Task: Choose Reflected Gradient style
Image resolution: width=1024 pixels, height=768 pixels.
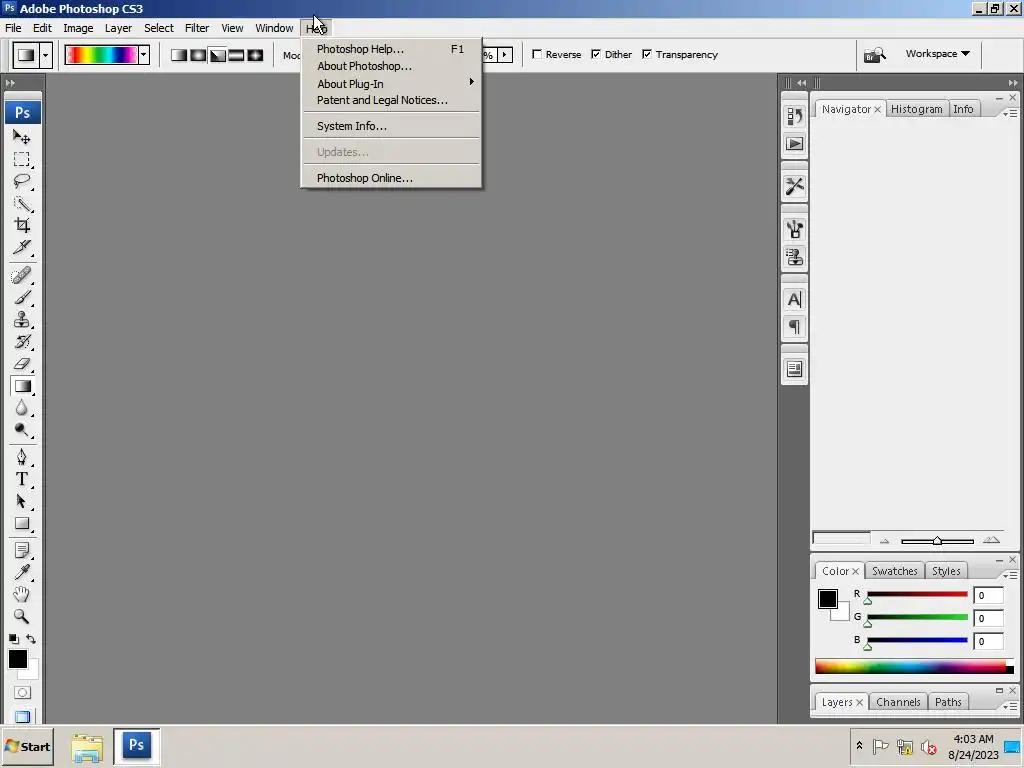Action: coord(236,55)
